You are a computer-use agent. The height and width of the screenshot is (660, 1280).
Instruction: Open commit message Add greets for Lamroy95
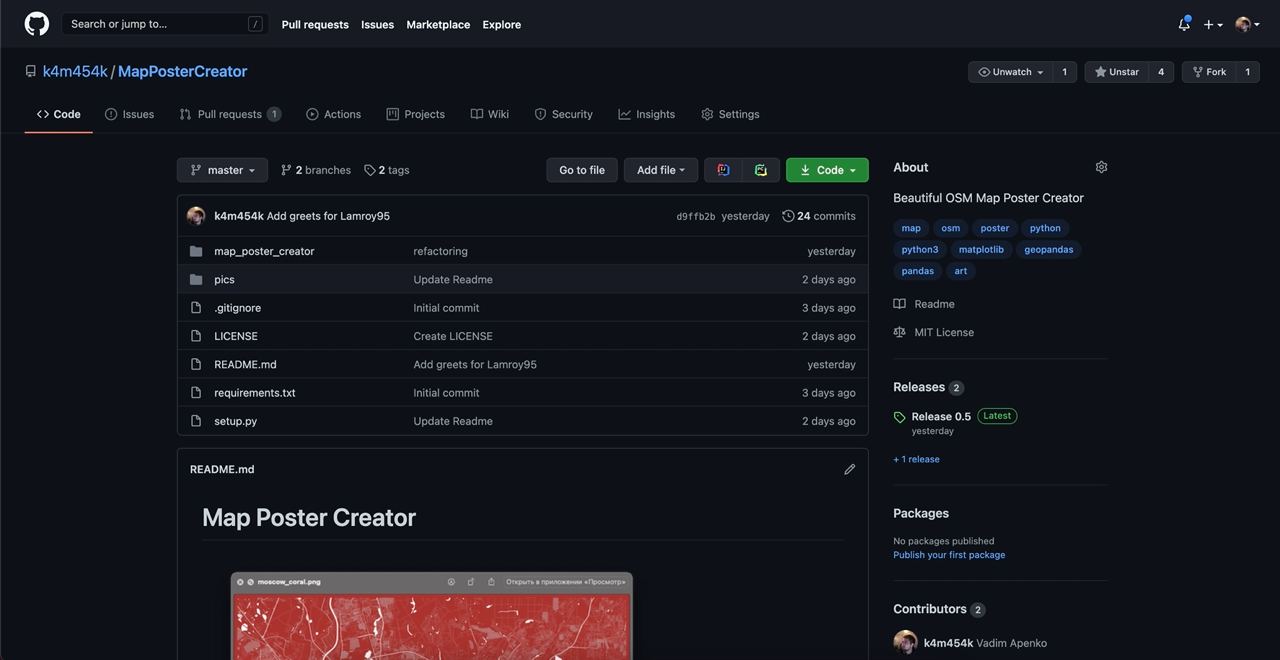point(328,216)
